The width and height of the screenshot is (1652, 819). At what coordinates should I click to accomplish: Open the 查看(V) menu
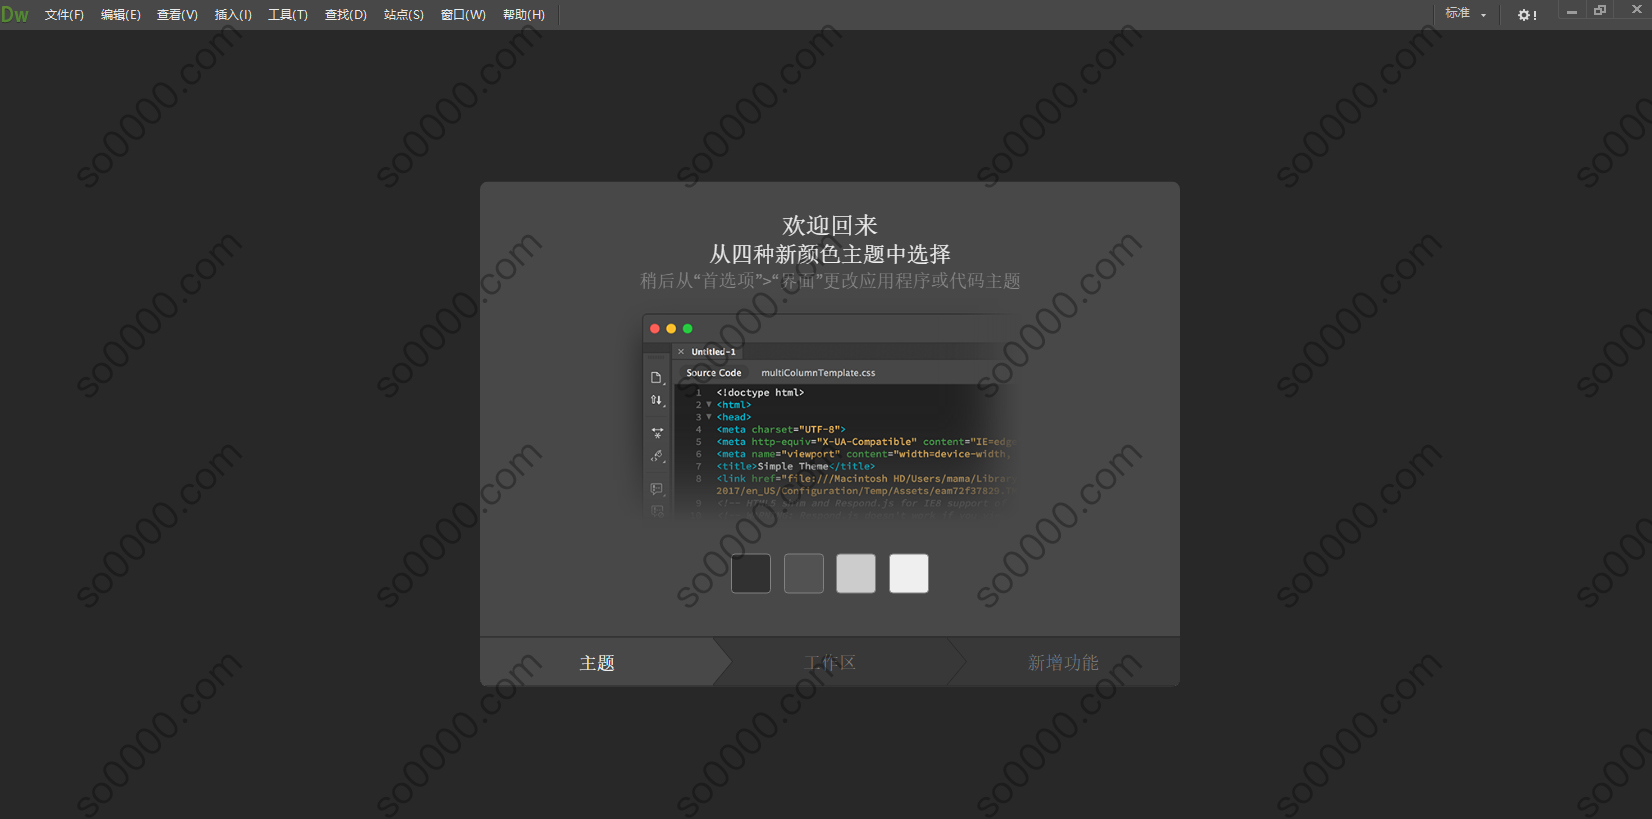point(177,15)
